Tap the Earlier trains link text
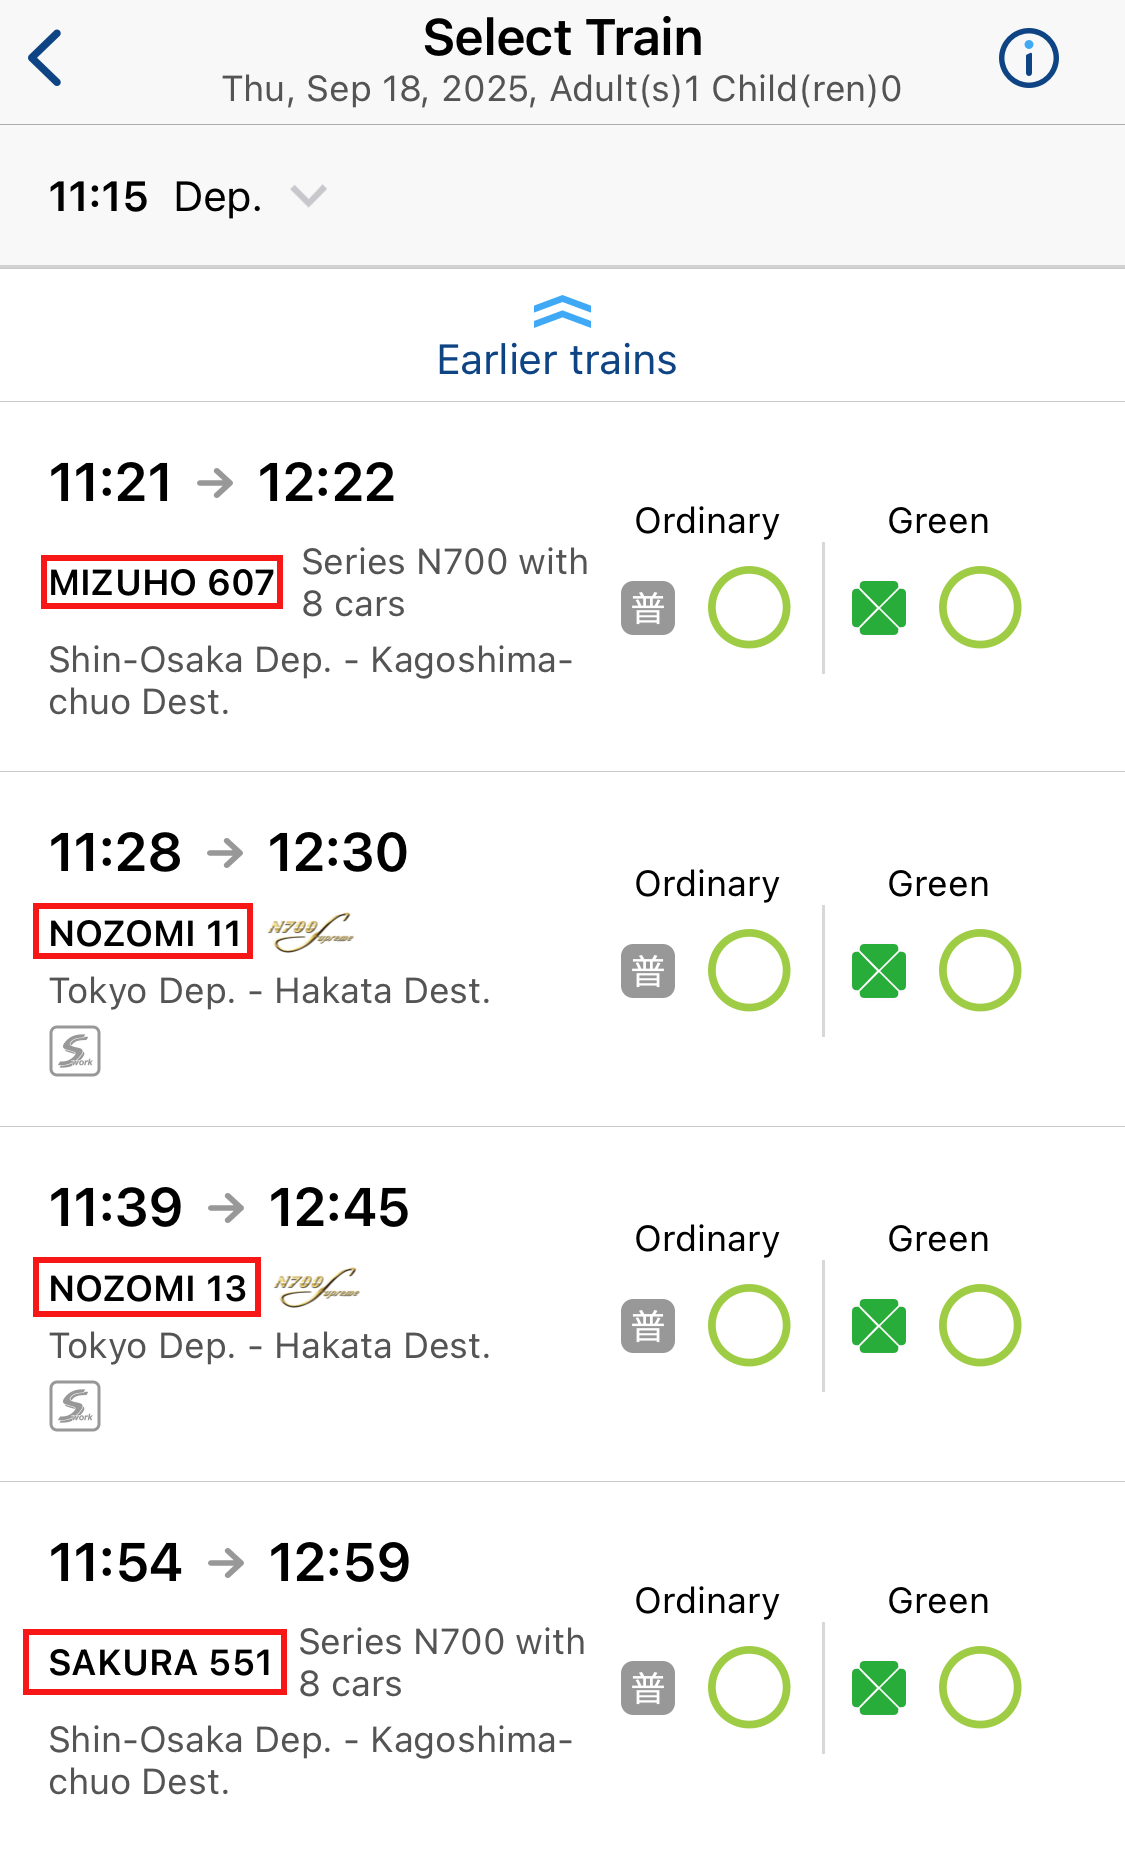 click(557, 359)
